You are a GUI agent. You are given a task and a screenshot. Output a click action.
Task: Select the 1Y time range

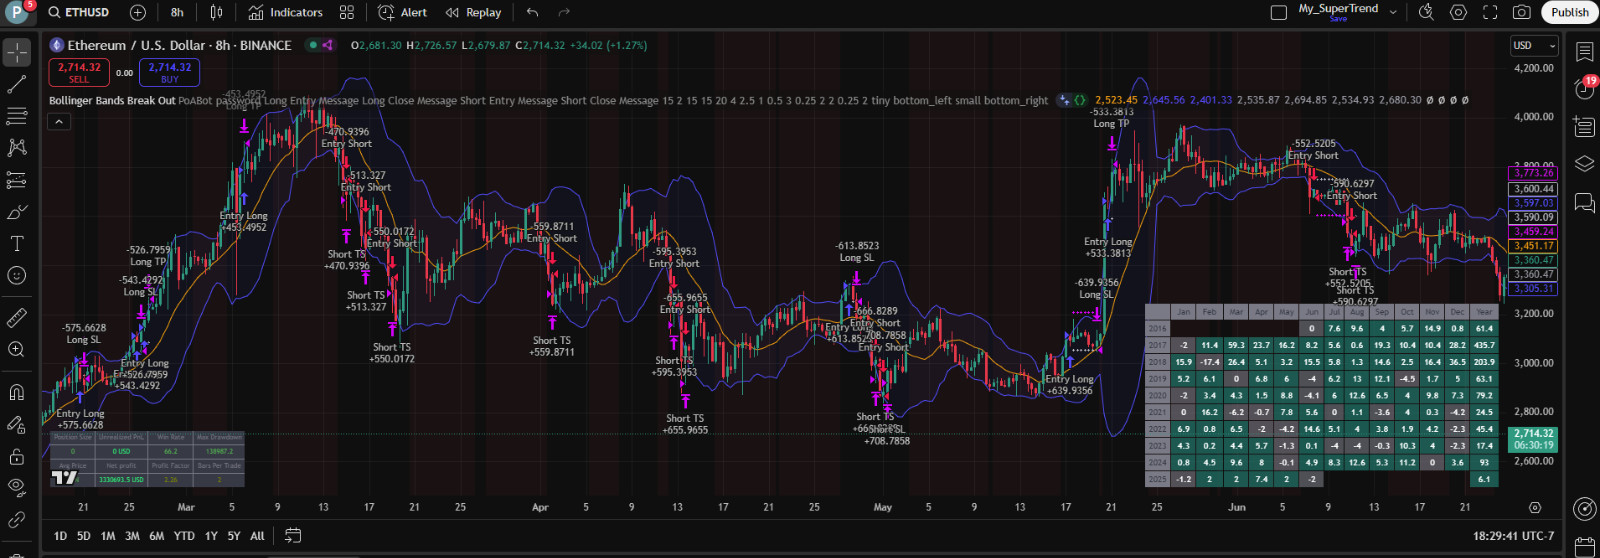(x=211, y=536)
